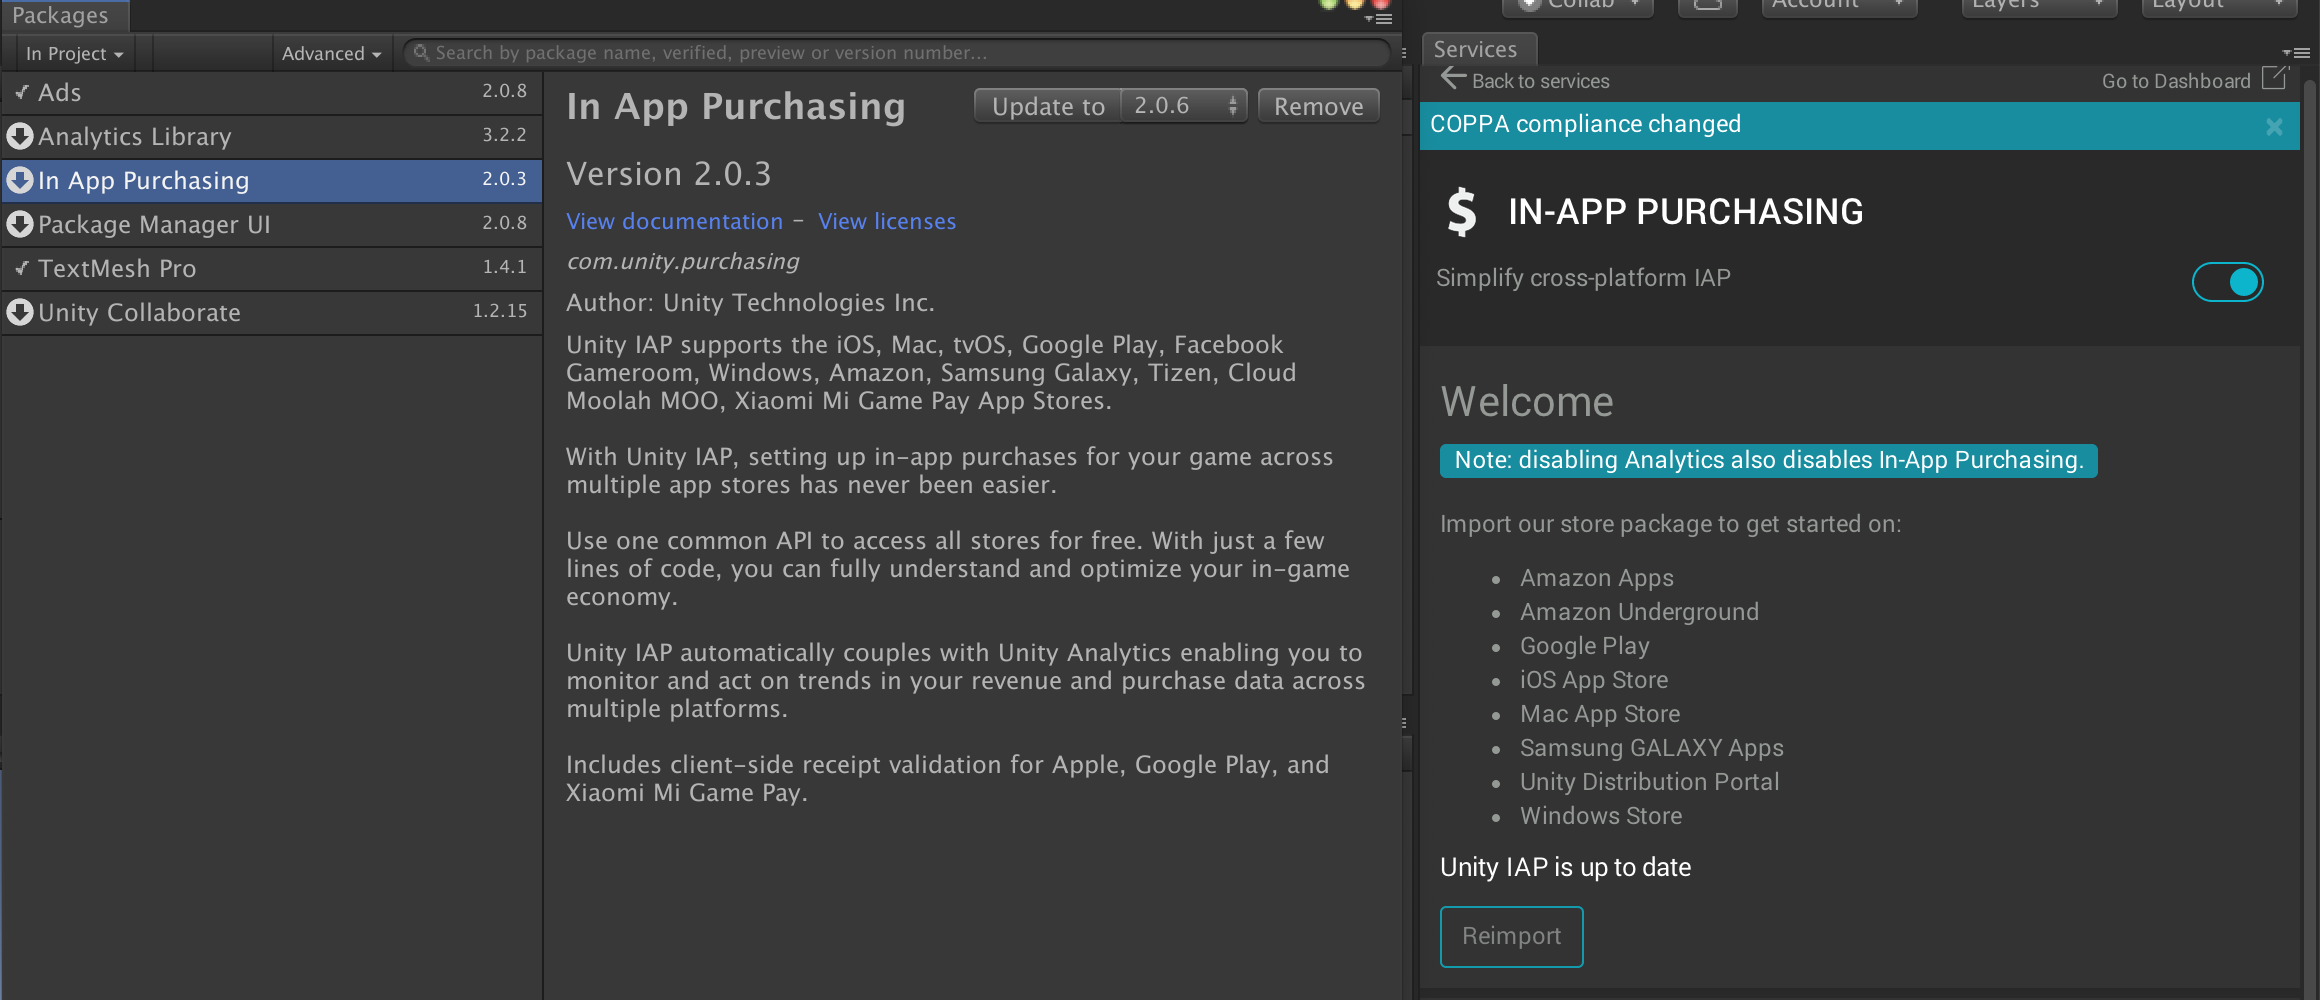
Task: Click the com.unity.purchasing package ID text
Action: click(683, 262)
